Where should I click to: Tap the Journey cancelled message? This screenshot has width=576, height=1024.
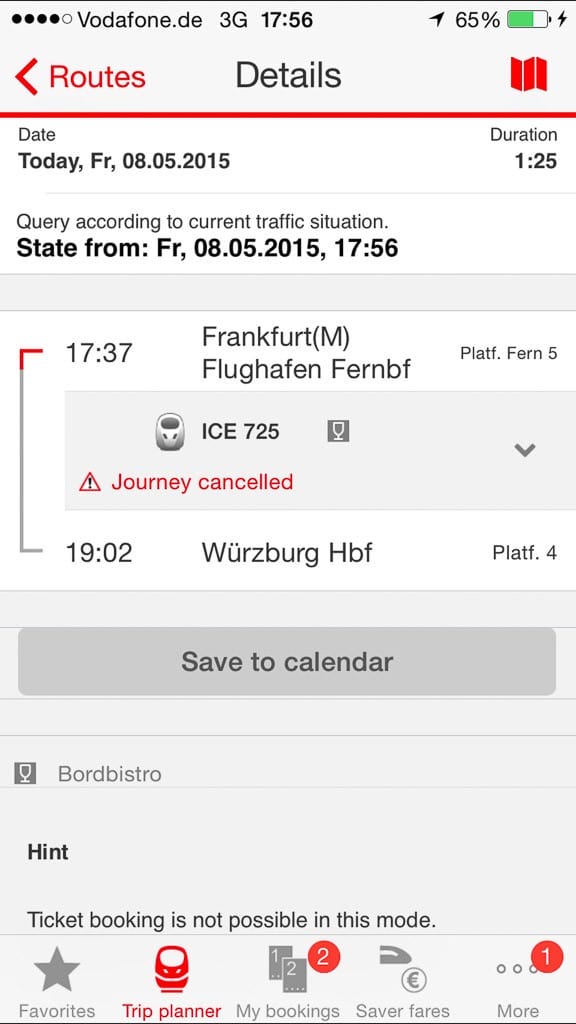click(x=202, y=482)
